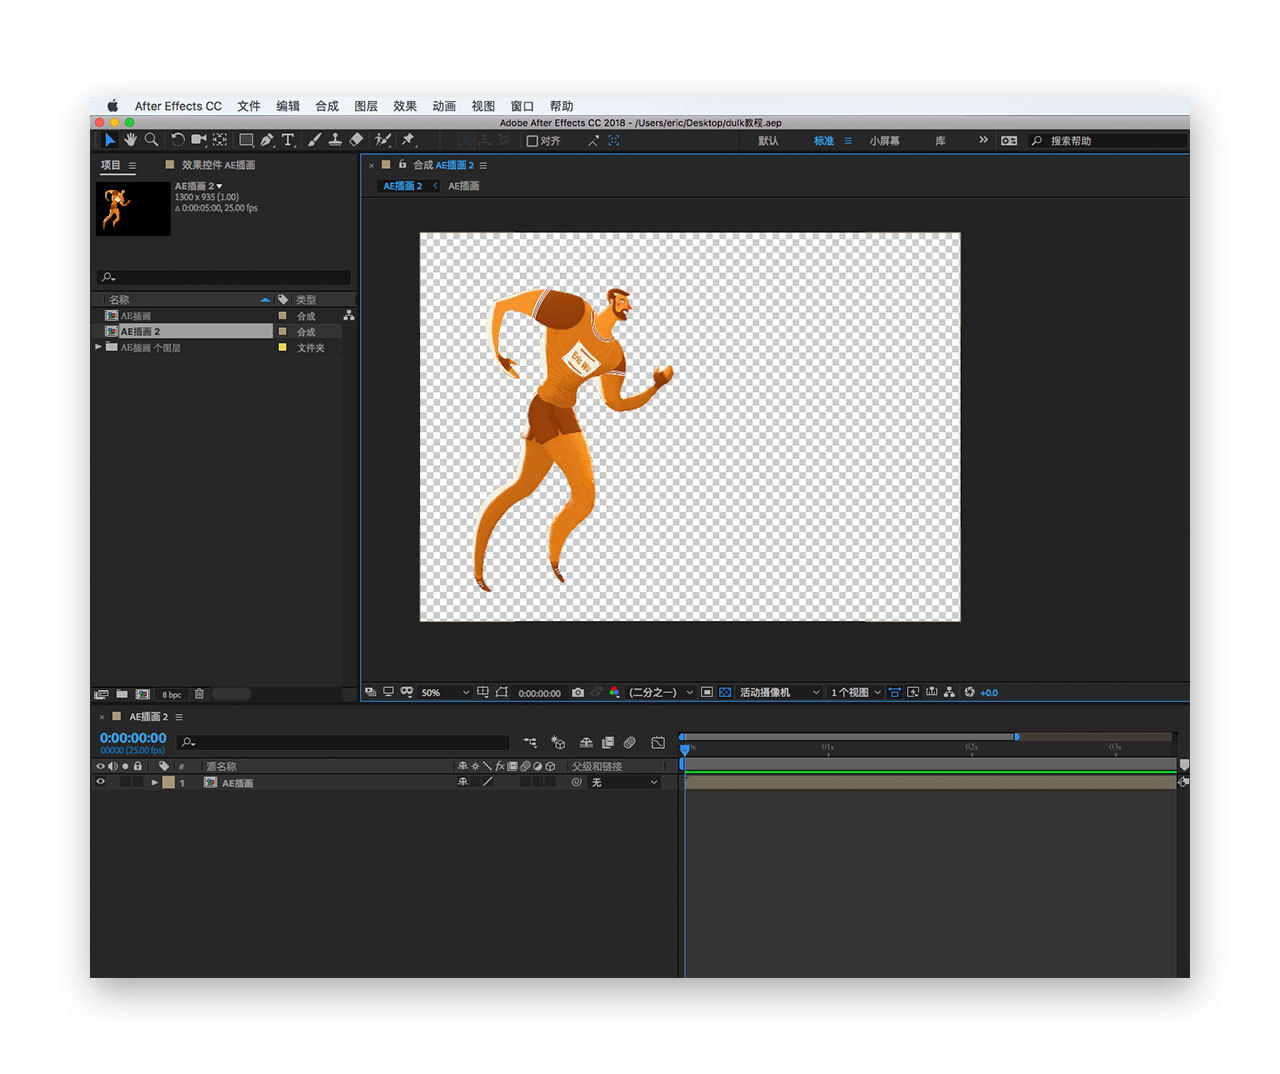Select the Rotation tool
Viewport: 1280px width, 1074px height.
pos(177,140)
